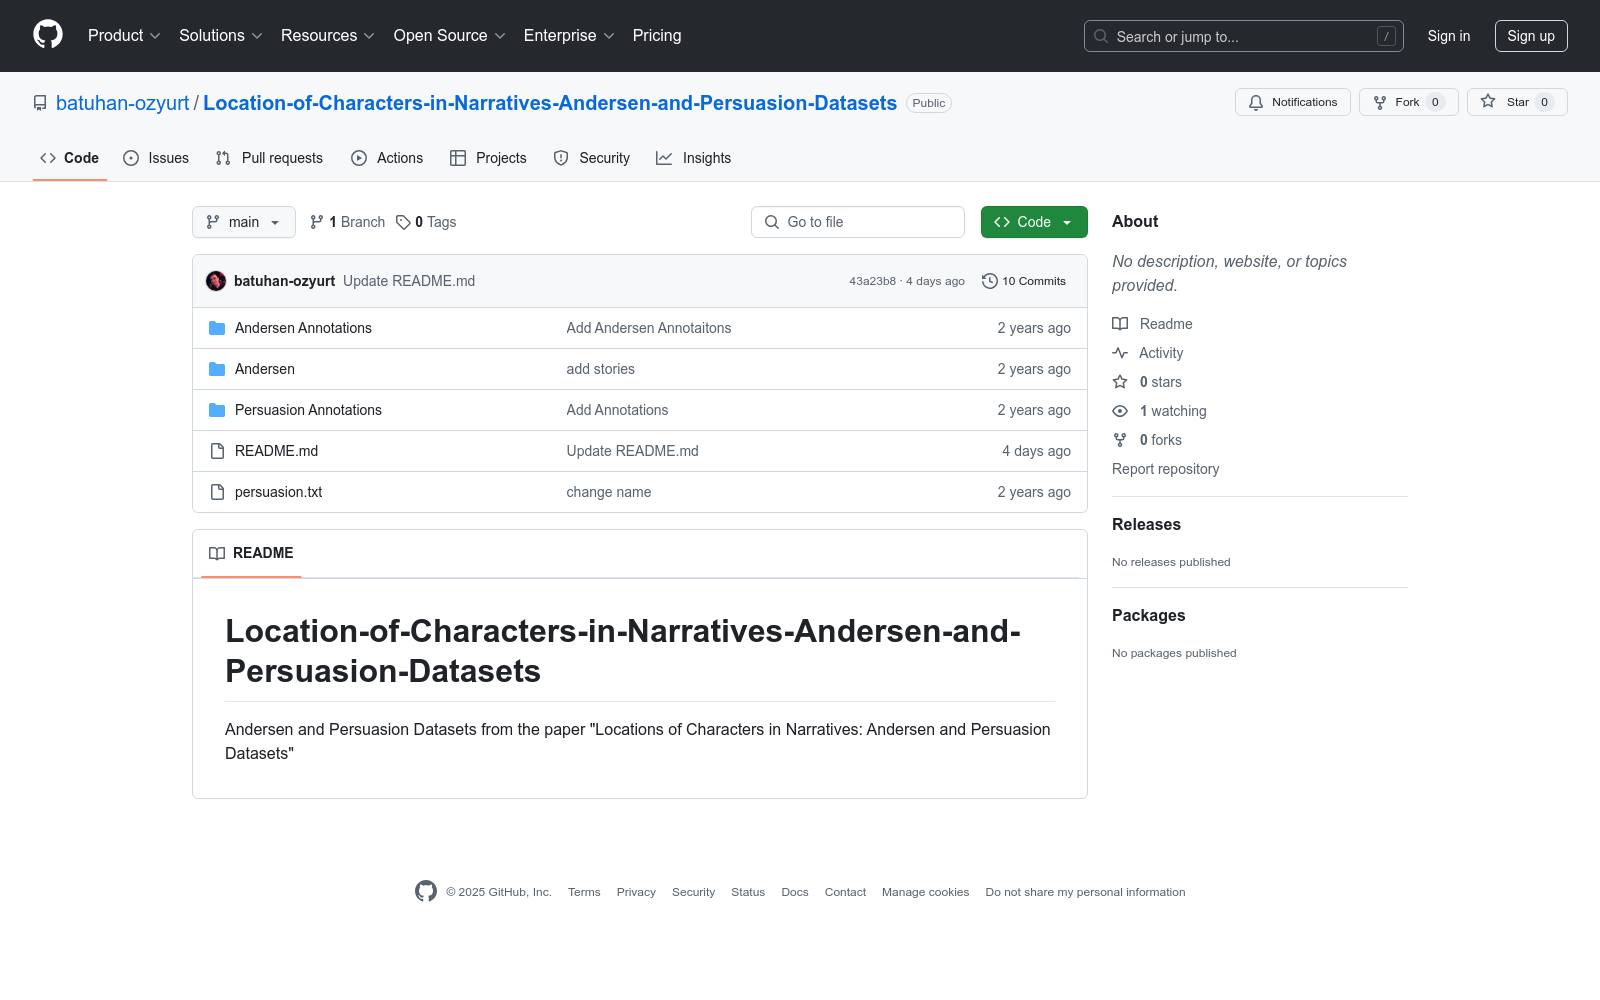Go to the Pricing page
Screen dimensions: 1600x1000
click(657, 36)
